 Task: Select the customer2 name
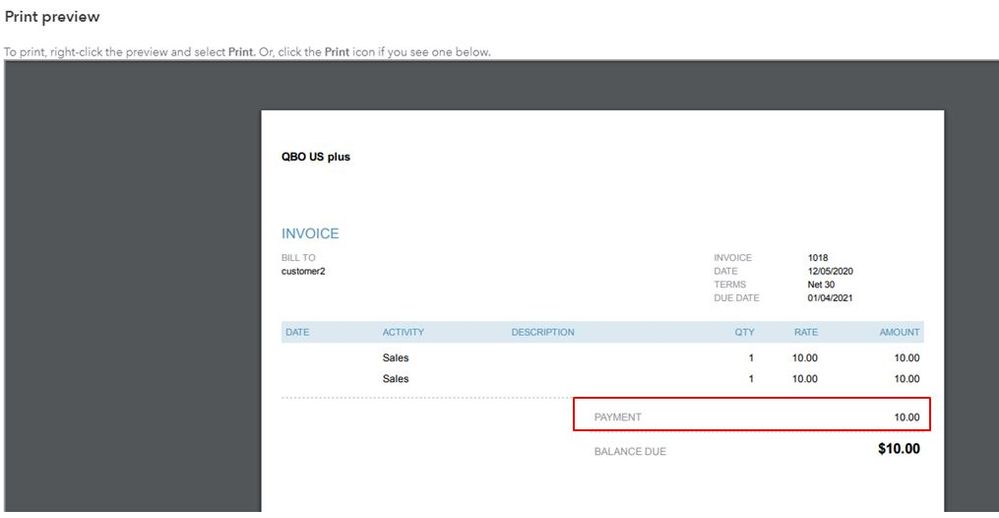point(303,271)
